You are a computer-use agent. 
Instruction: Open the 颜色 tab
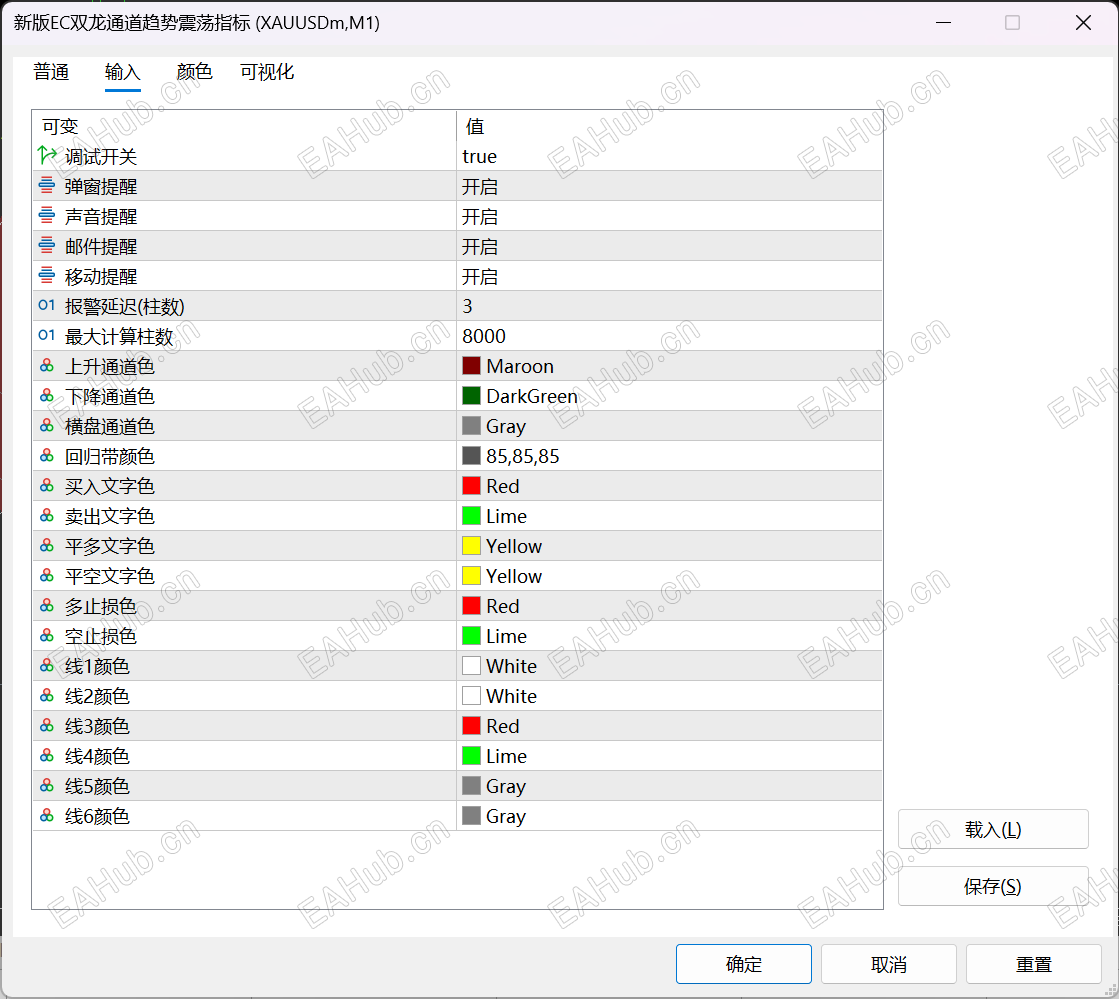194,72
